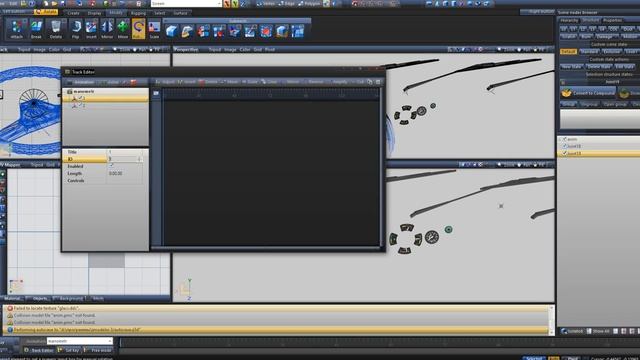Switch to the Hierarchy tab
640x360 pixels.
pyautogui.click(x=569, y=20)
